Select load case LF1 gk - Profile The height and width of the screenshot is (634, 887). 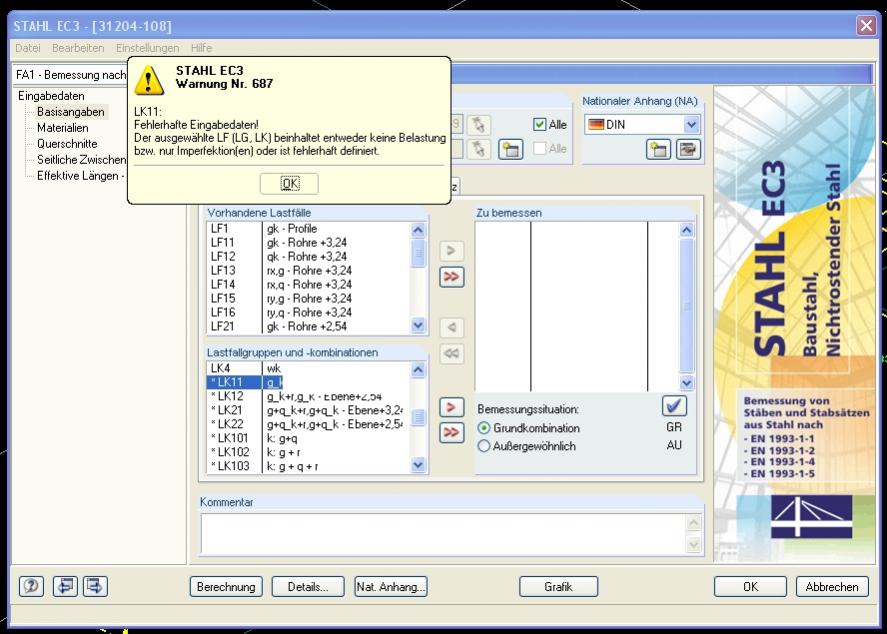(x=309, y=228)
